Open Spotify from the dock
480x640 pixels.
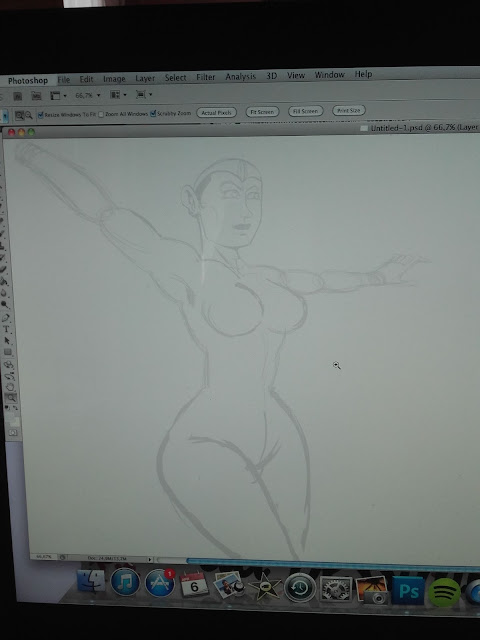444,591
